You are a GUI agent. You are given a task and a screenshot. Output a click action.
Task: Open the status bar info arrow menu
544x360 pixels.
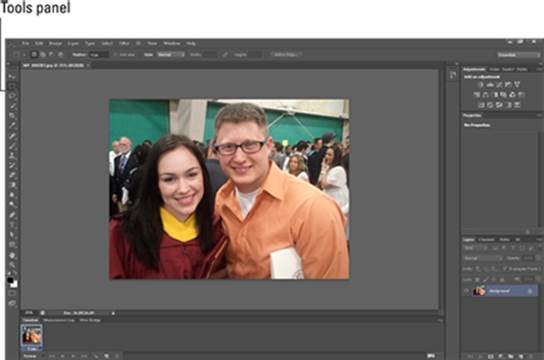[x=113, y=313]
